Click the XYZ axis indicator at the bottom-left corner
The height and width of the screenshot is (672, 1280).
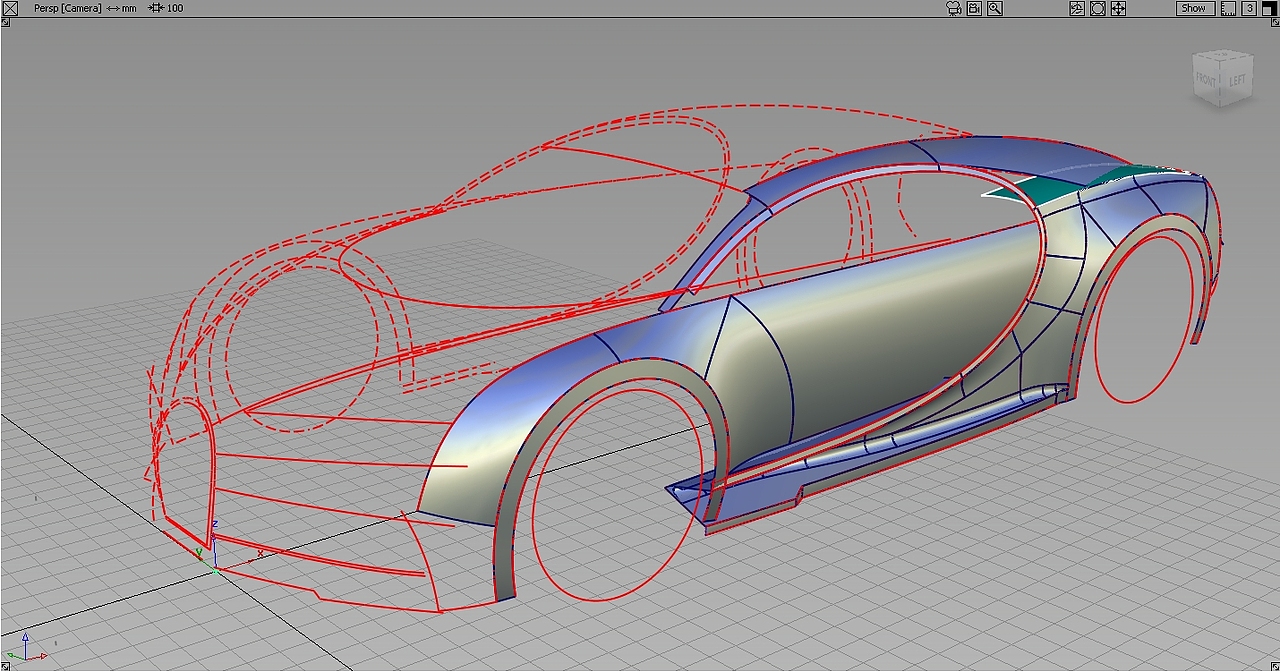click(26, 647)
